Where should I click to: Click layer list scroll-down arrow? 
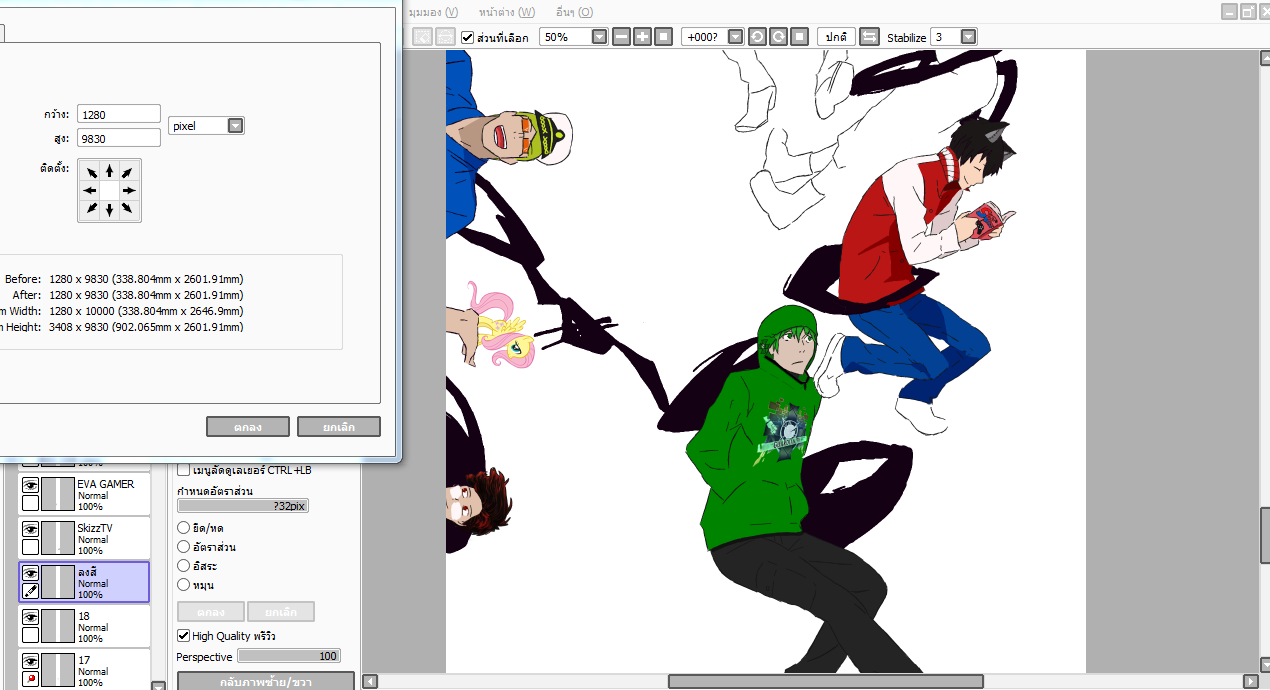(158, 685)
